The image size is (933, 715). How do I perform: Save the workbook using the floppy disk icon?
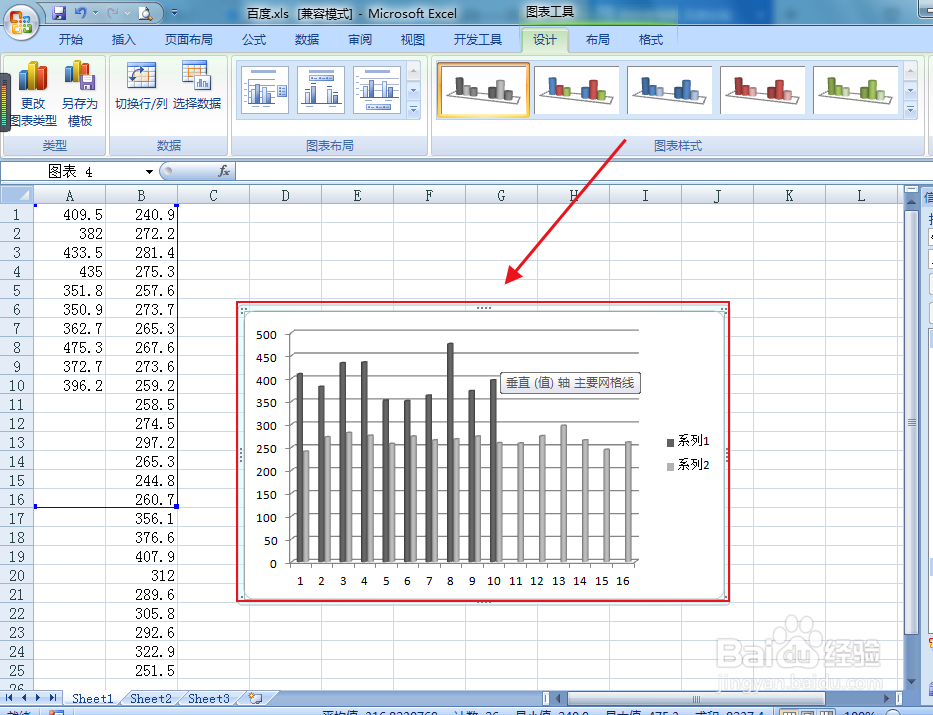(58, 12)
